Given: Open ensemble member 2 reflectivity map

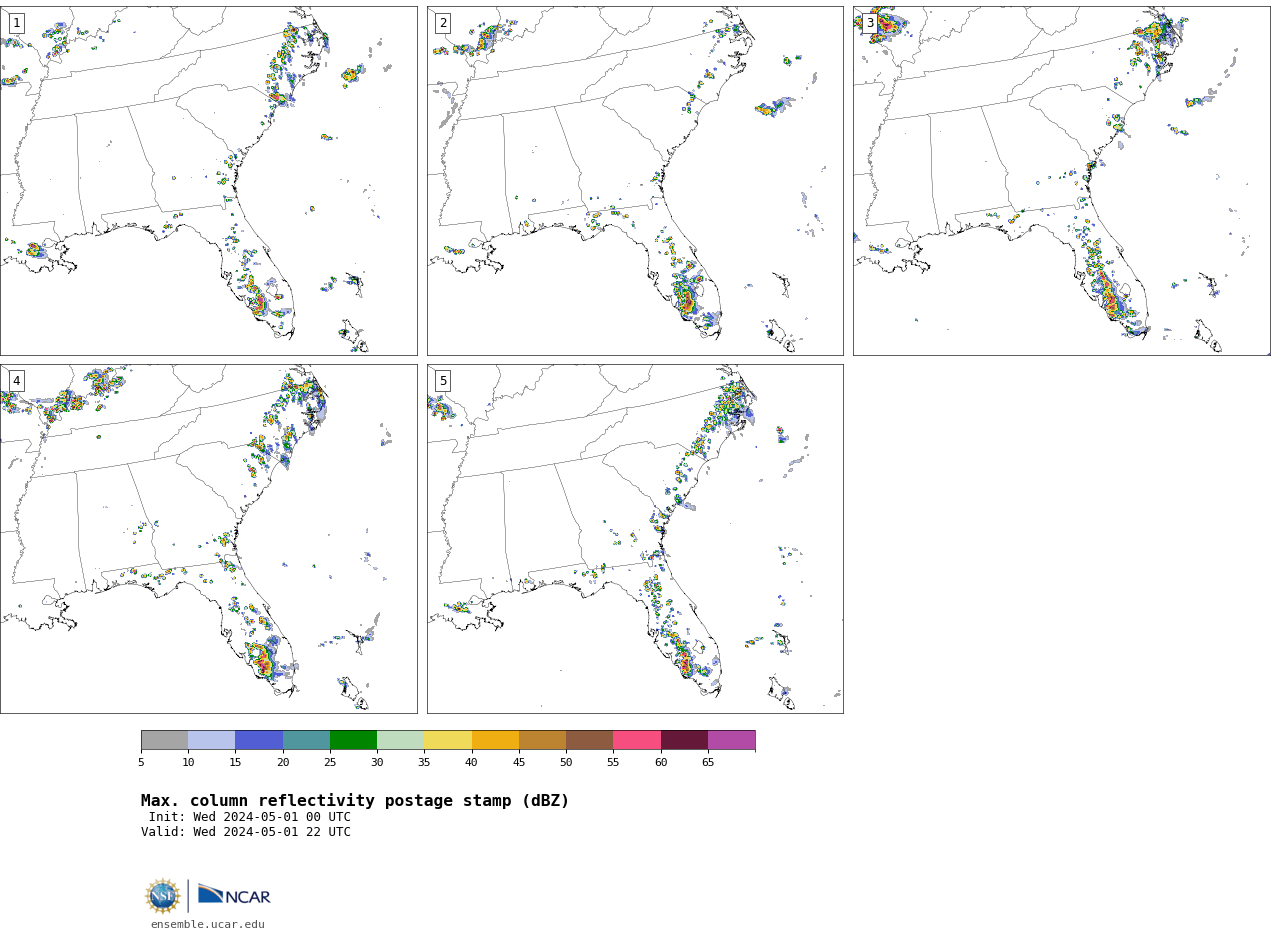Looking at the screenshot, I should [635, 181].
